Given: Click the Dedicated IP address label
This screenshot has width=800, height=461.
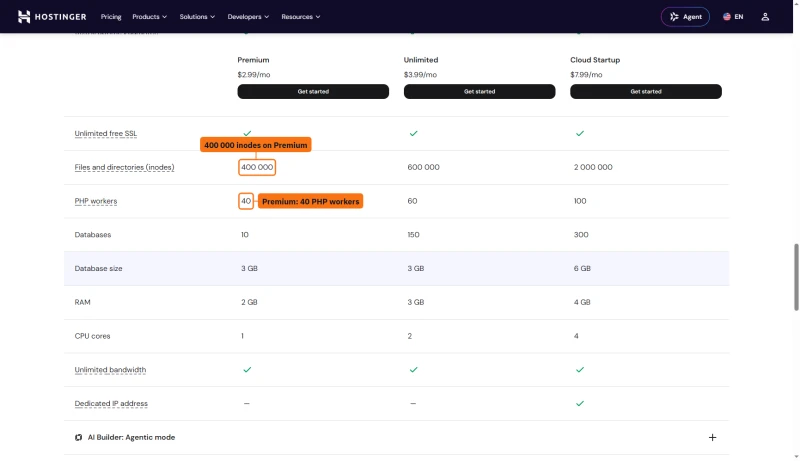Looking at the screenshot, I should point(111,403).
